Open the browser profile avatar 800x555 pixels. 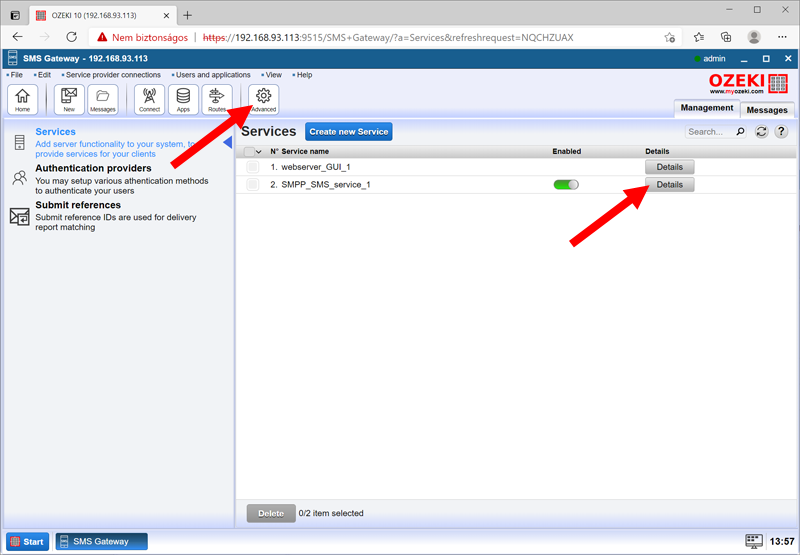[x=754, y=37]
